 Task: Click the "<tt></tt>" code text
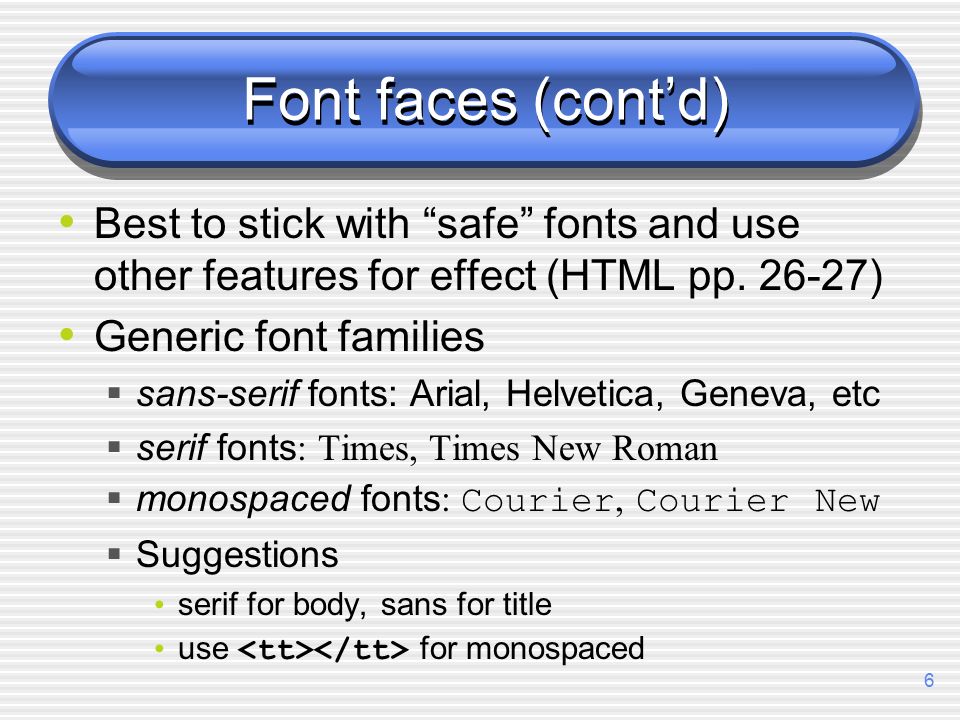pyautogui.click(x=323, y=649)
